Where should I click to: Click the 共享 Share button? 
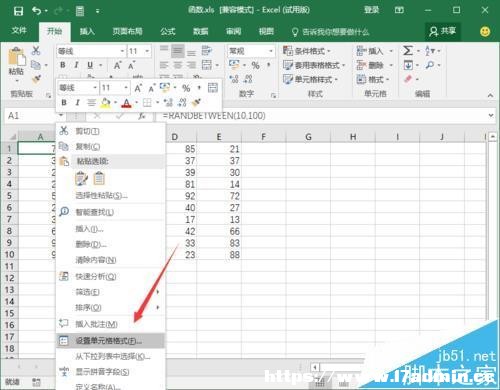coord(443,32)
